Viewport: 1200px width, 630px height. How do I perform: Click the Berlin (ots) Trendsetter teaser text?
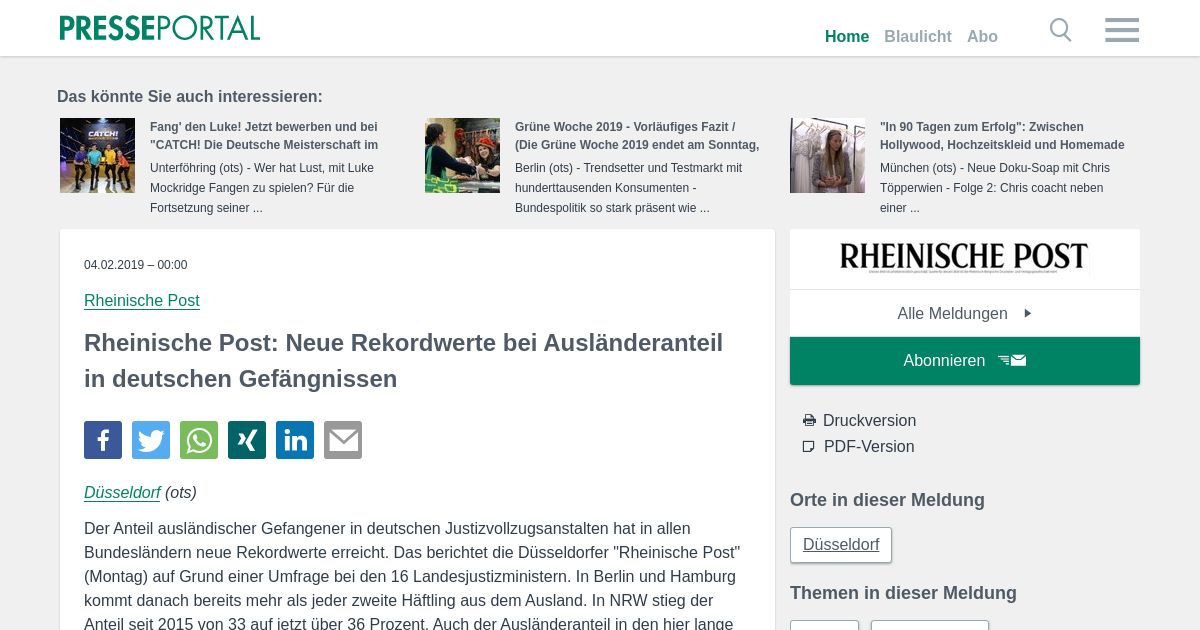coord(629,188)
